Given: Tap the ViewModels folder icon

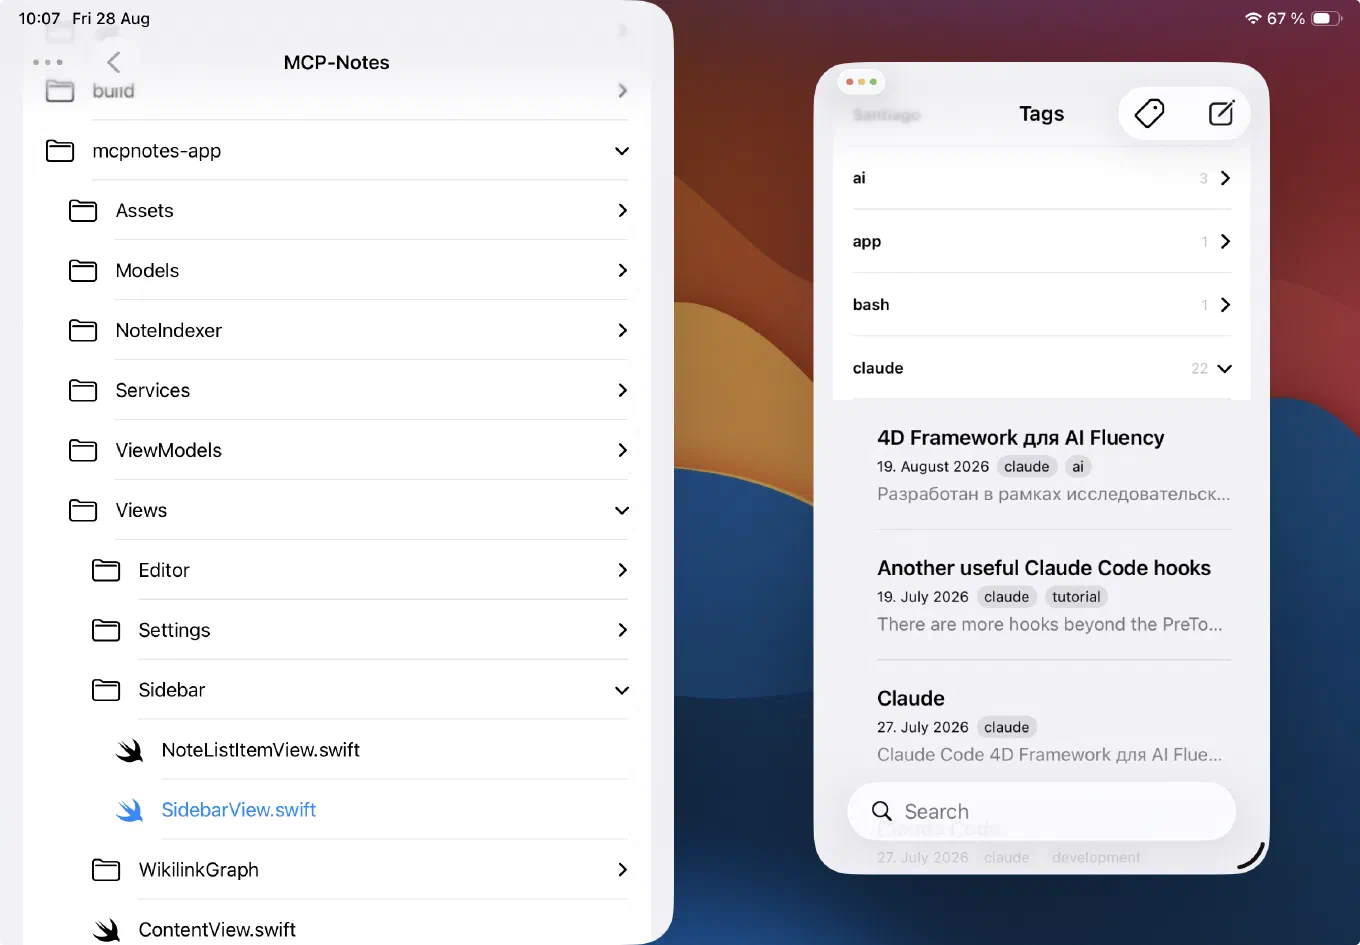Looking at the screenshot, I should (x=83, y=451).
